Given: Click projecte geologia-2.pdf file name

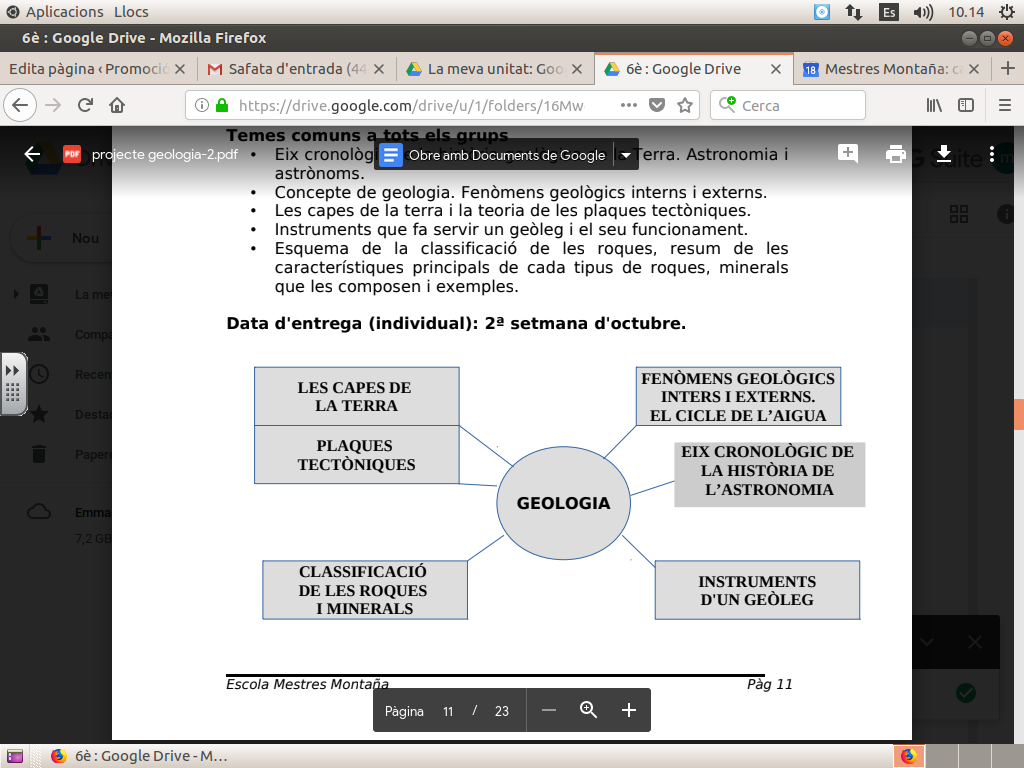Looking at the screenshot, I should click(x=165, y=155).
